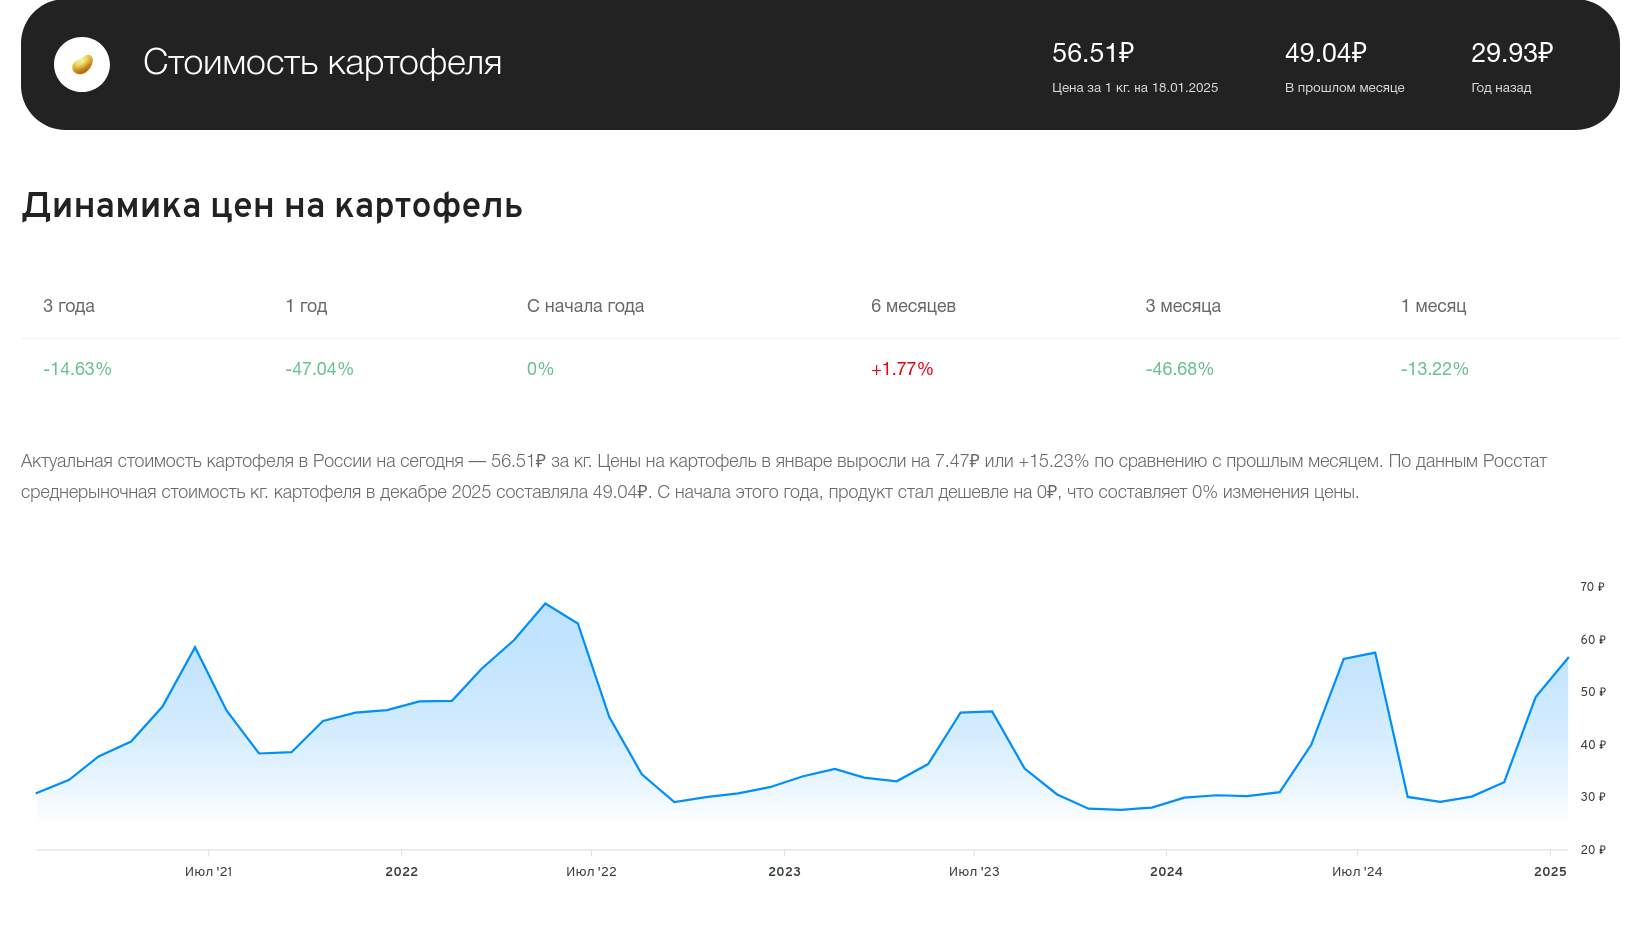Image resolution: width=1638 pixels, height=937 pixels.
Task: Select the '3 года' period column header
Action: pos(69,306)
